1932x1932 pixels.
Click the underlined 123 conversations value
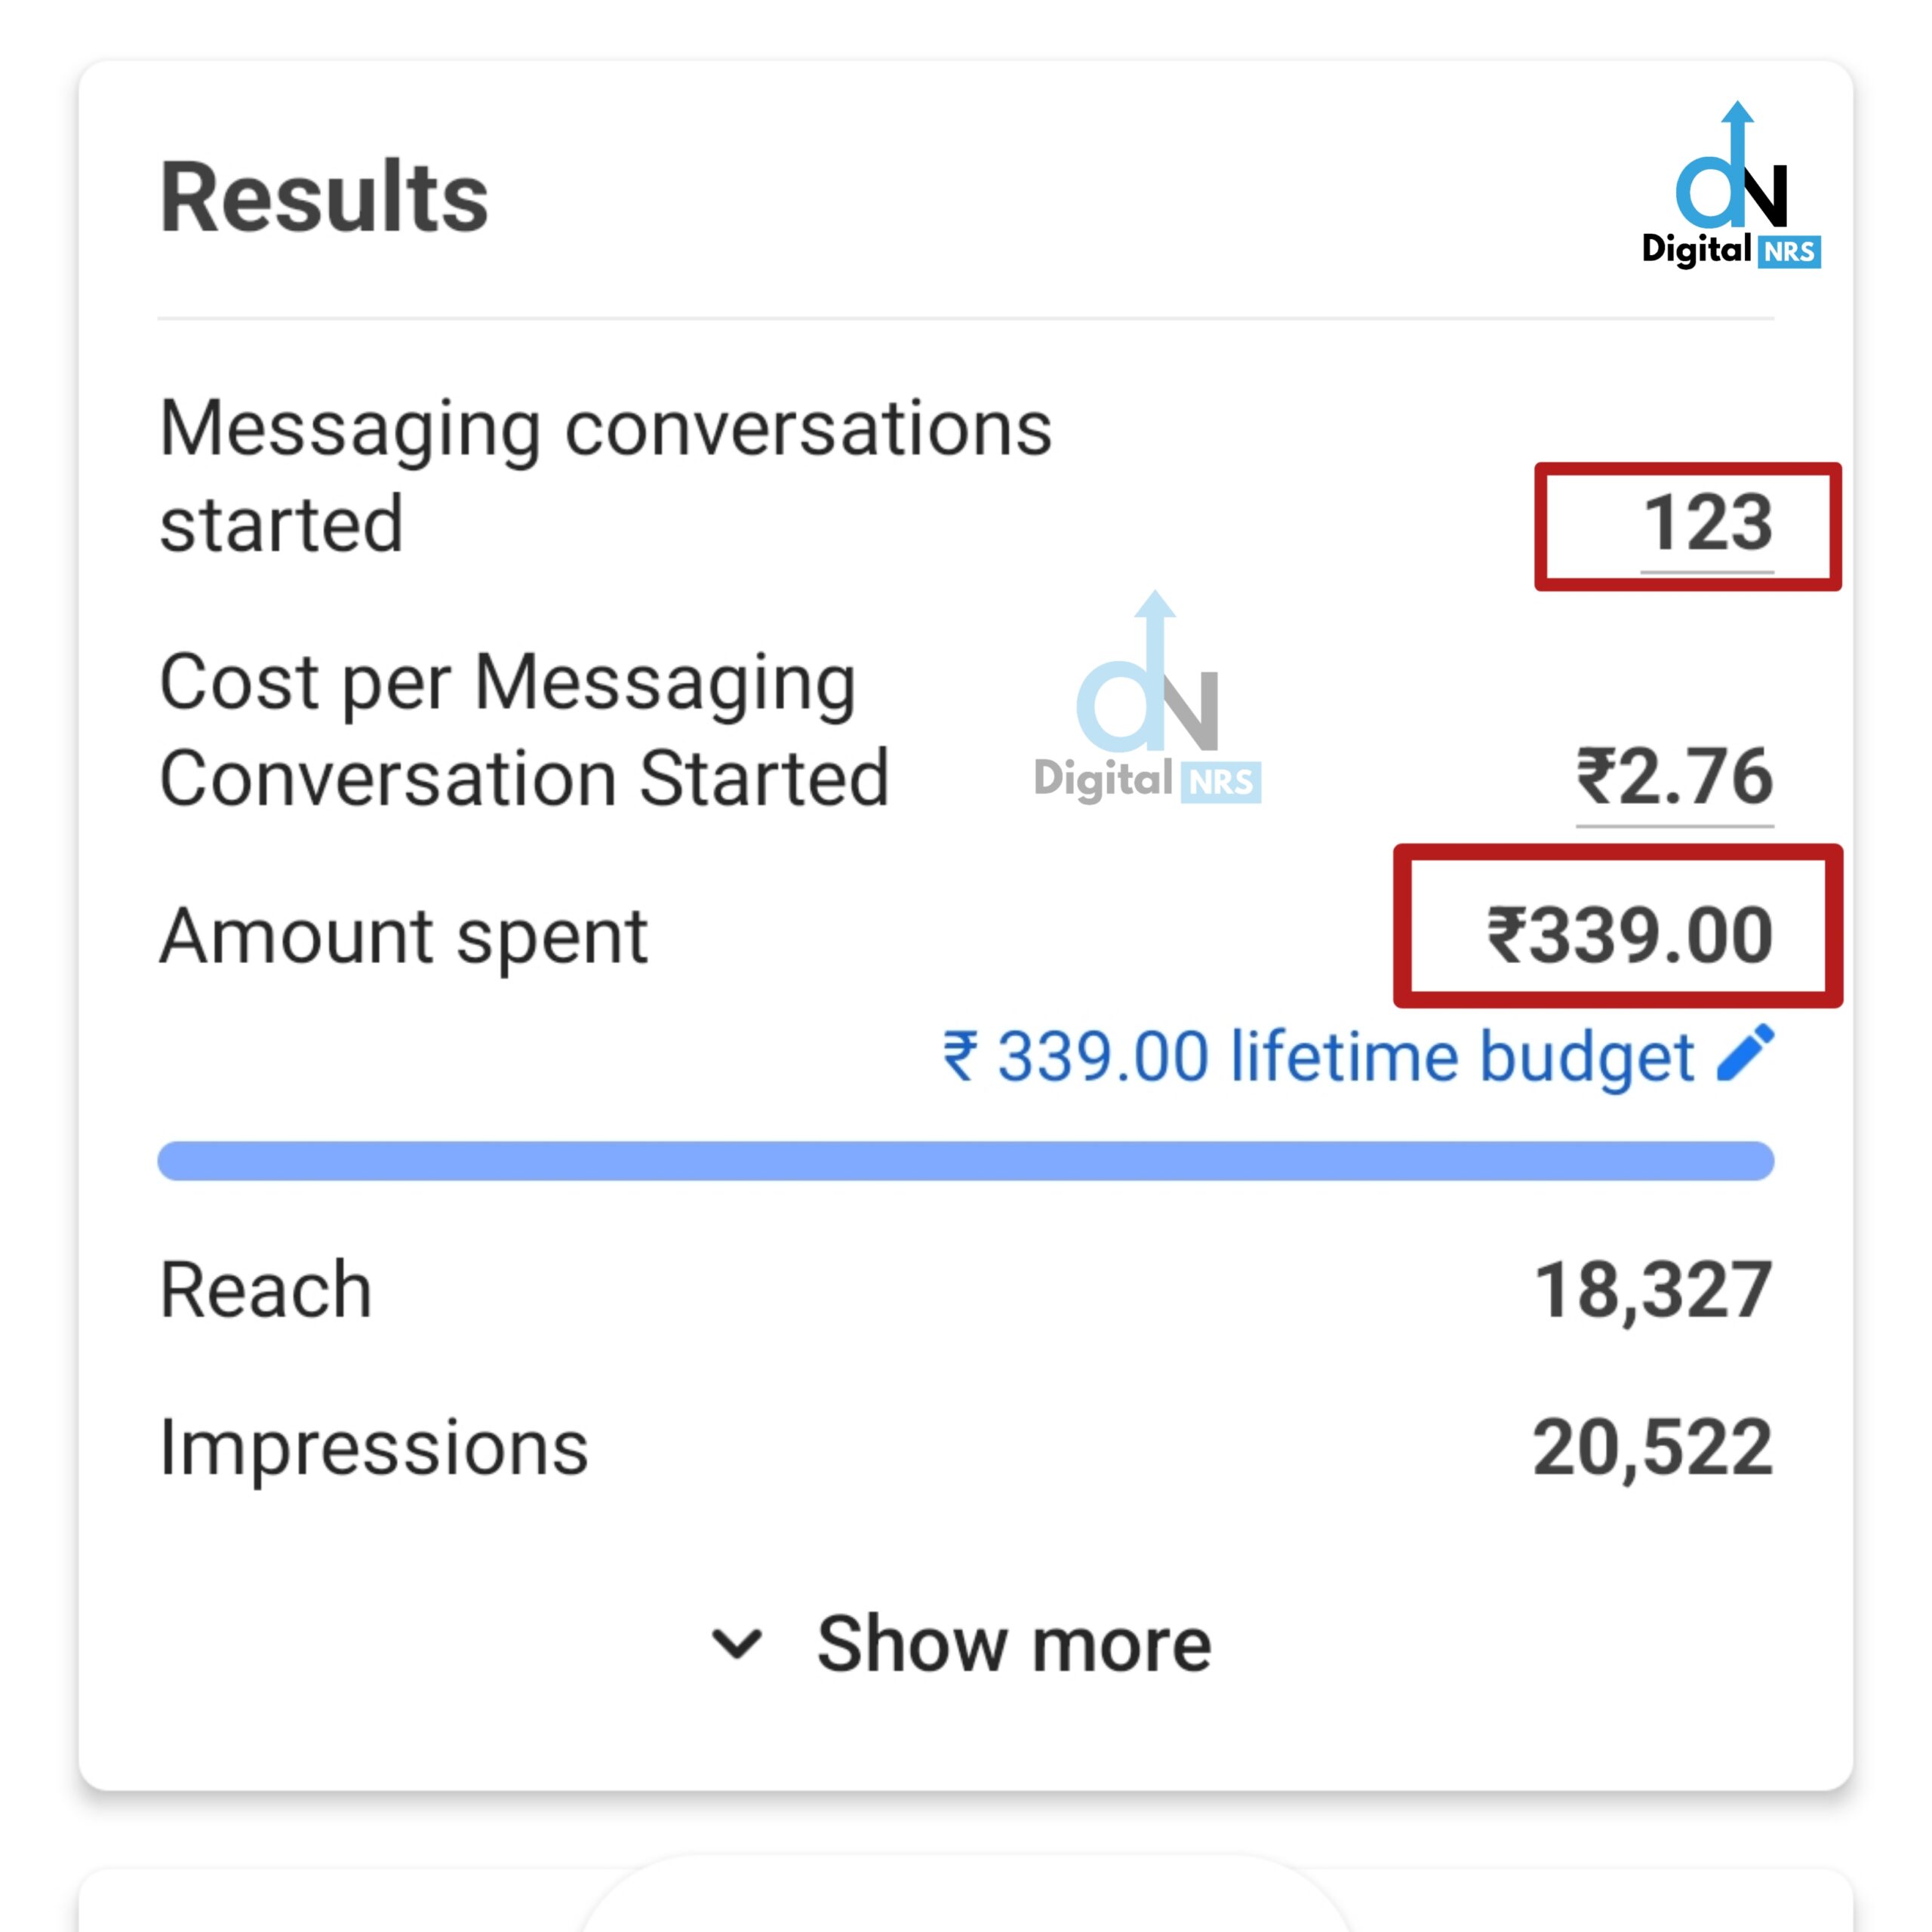point(1707,524)
